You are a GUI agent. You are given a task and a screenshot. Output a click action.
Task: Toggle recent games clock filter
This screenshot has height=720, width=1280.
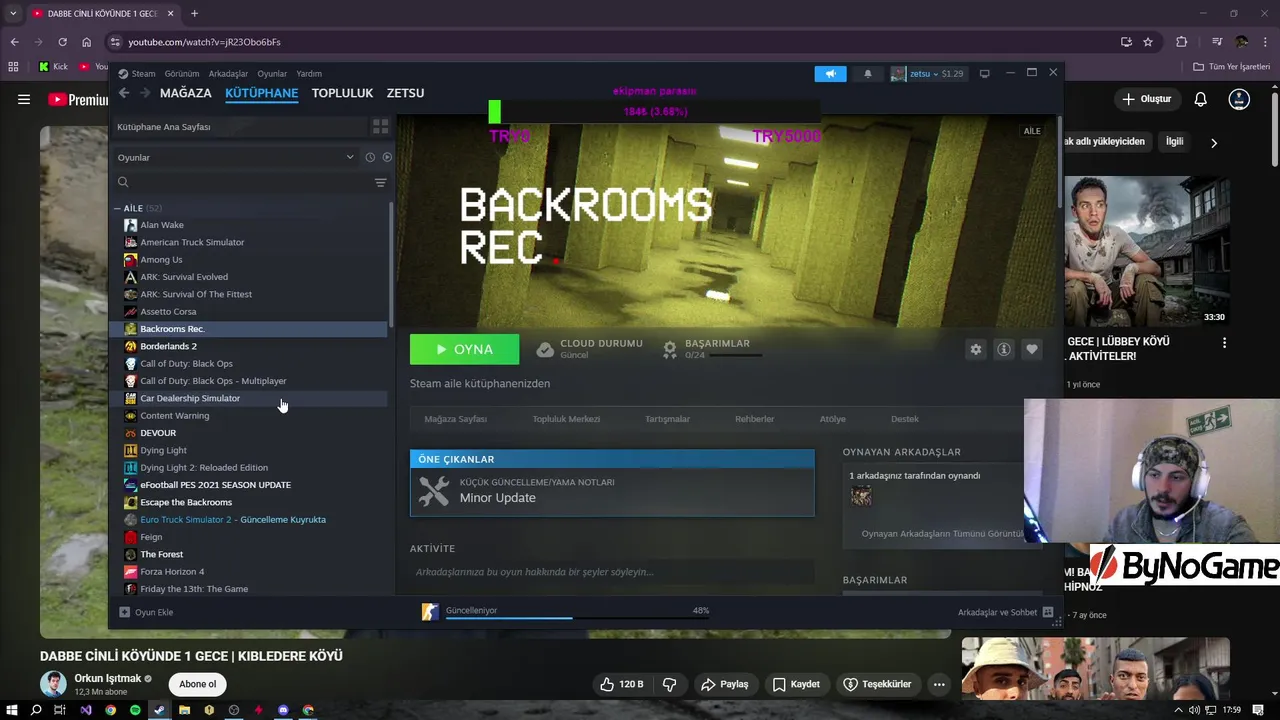[370, 157]
